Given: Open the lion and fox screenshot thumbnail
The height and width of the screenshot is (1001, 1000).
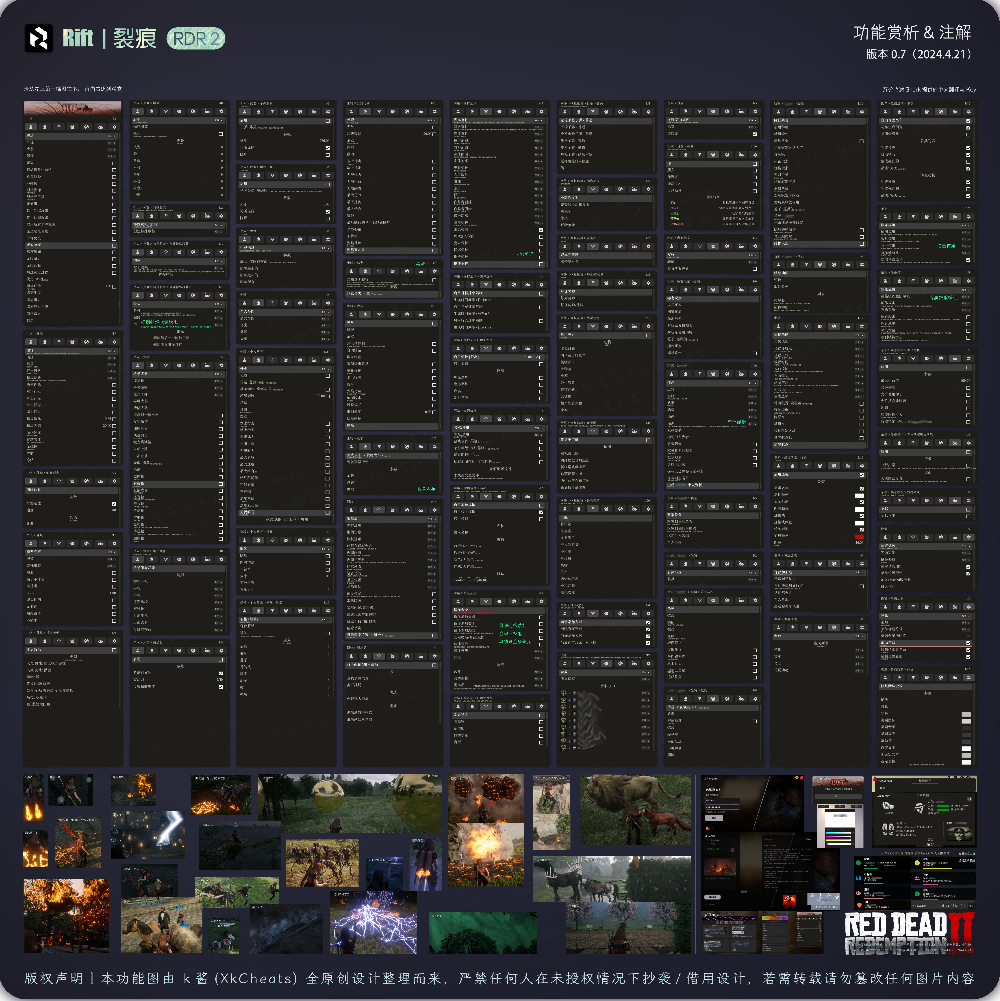Looking at the screenshot, I should (x=636, y=810).
